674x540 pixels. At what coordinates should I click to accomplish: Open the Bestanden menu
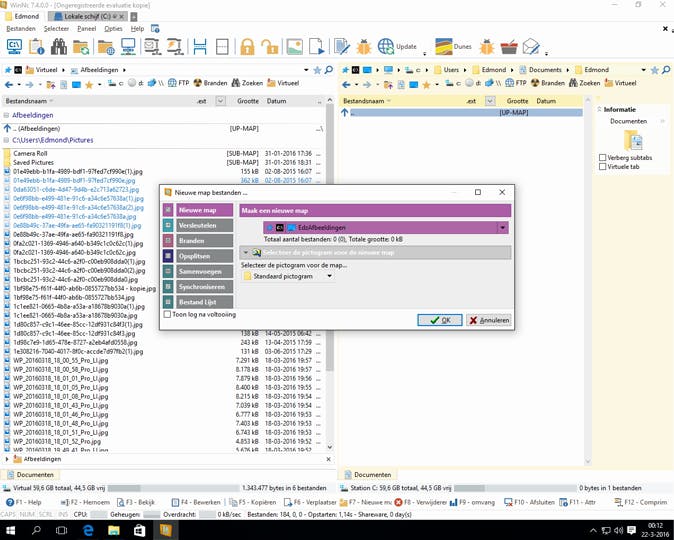tap(21, 29)
